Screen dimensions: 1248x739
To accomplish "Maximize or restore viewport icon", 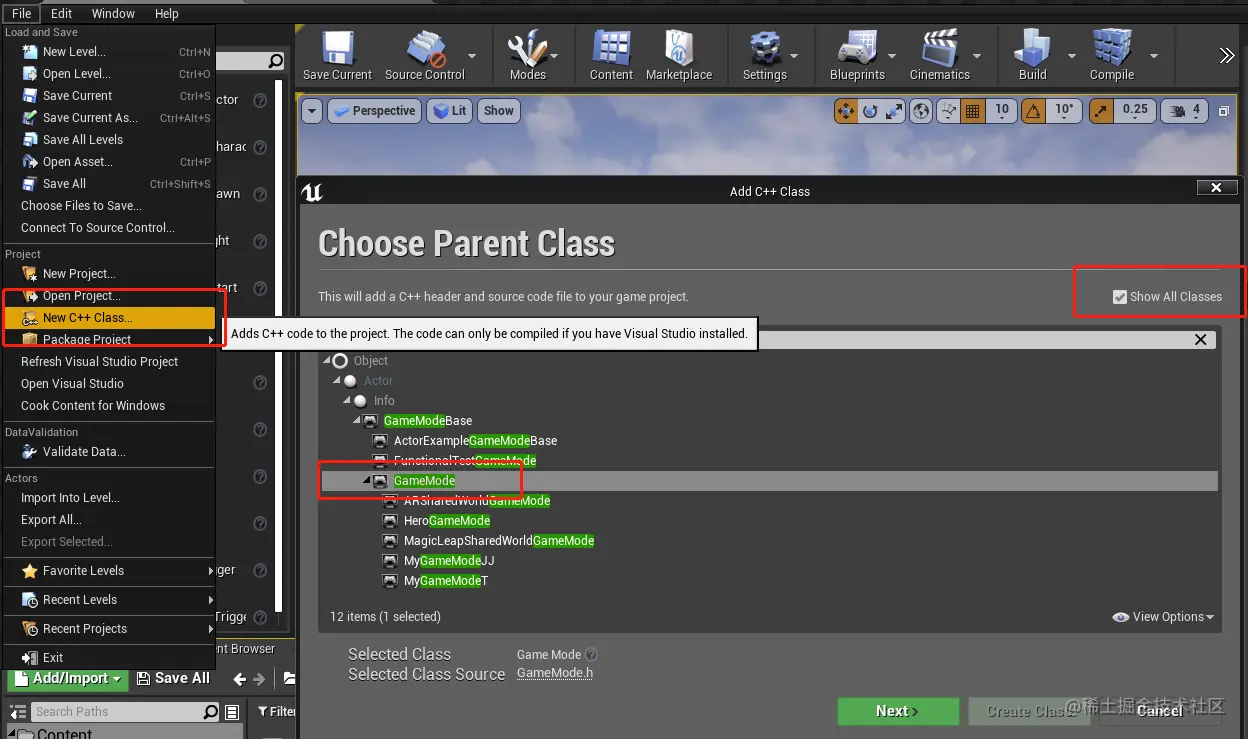I will [1223, 112].
